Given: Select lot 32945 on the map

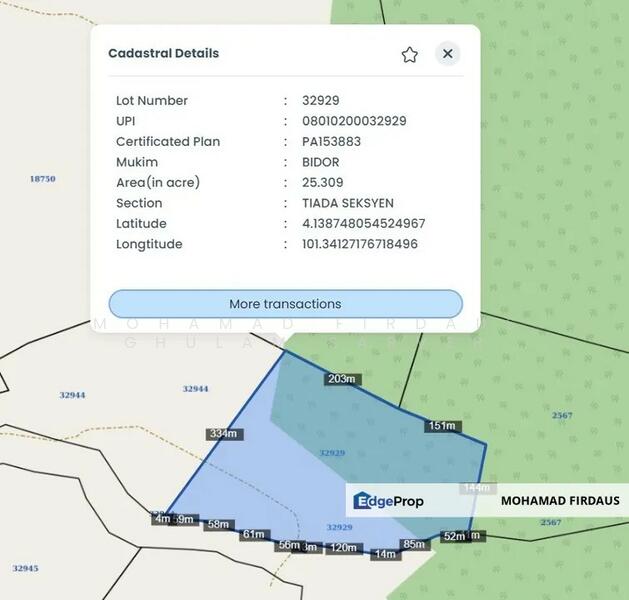Looking at the screenshot, I should click(x=25, y=568).
